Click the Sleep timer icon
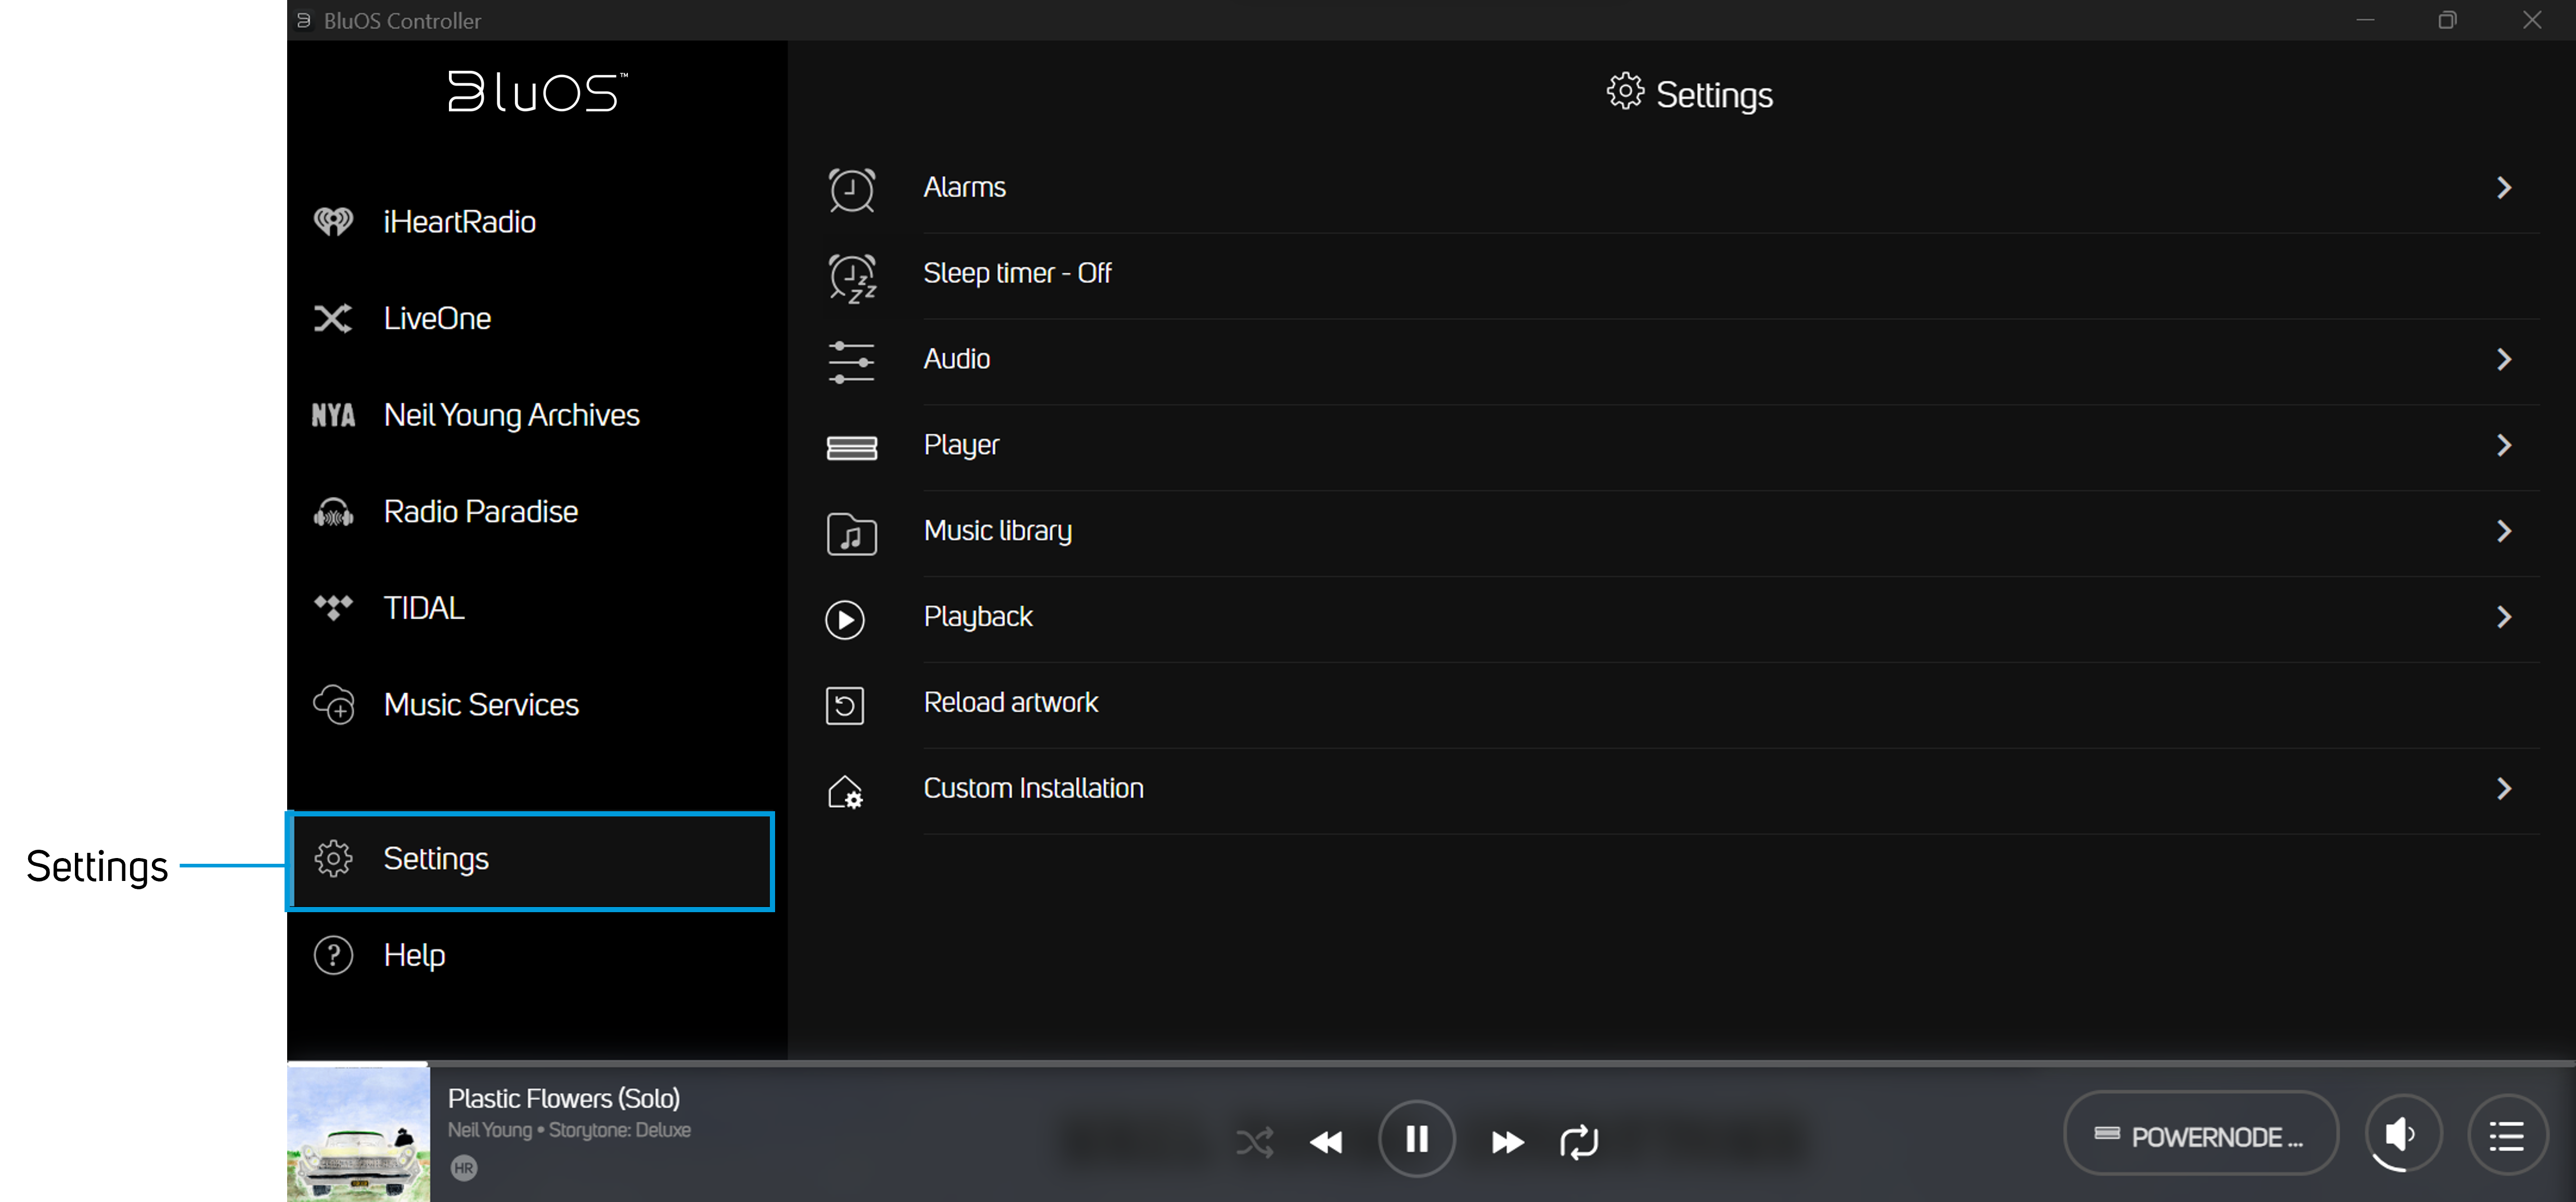Viewport: 2576px width, 1202px height. (851, 276)
